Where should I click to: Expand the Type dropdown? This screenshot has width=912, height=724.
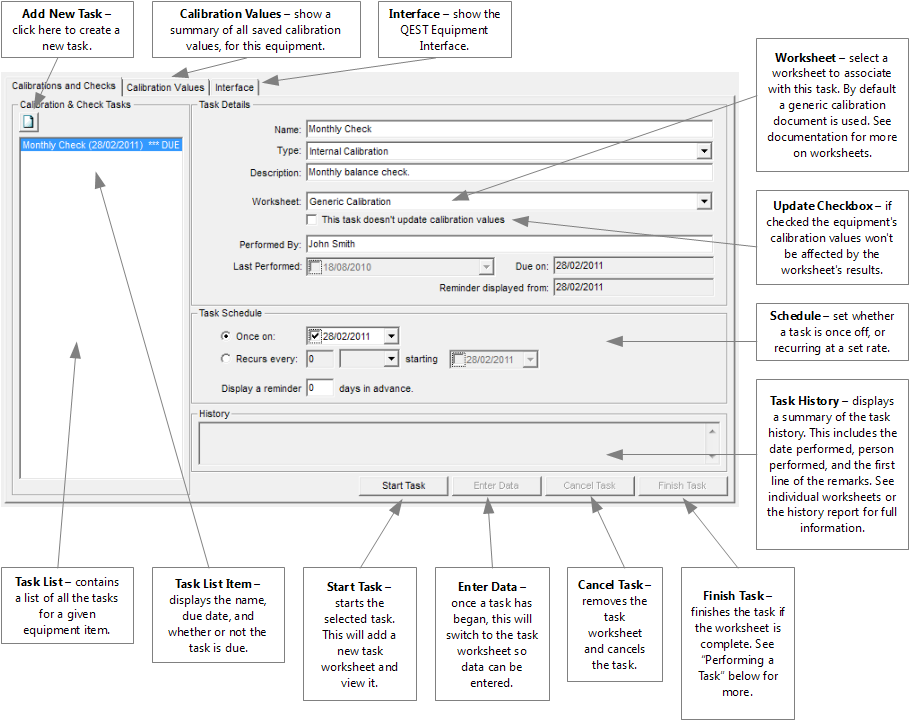(x=704, y=151)
